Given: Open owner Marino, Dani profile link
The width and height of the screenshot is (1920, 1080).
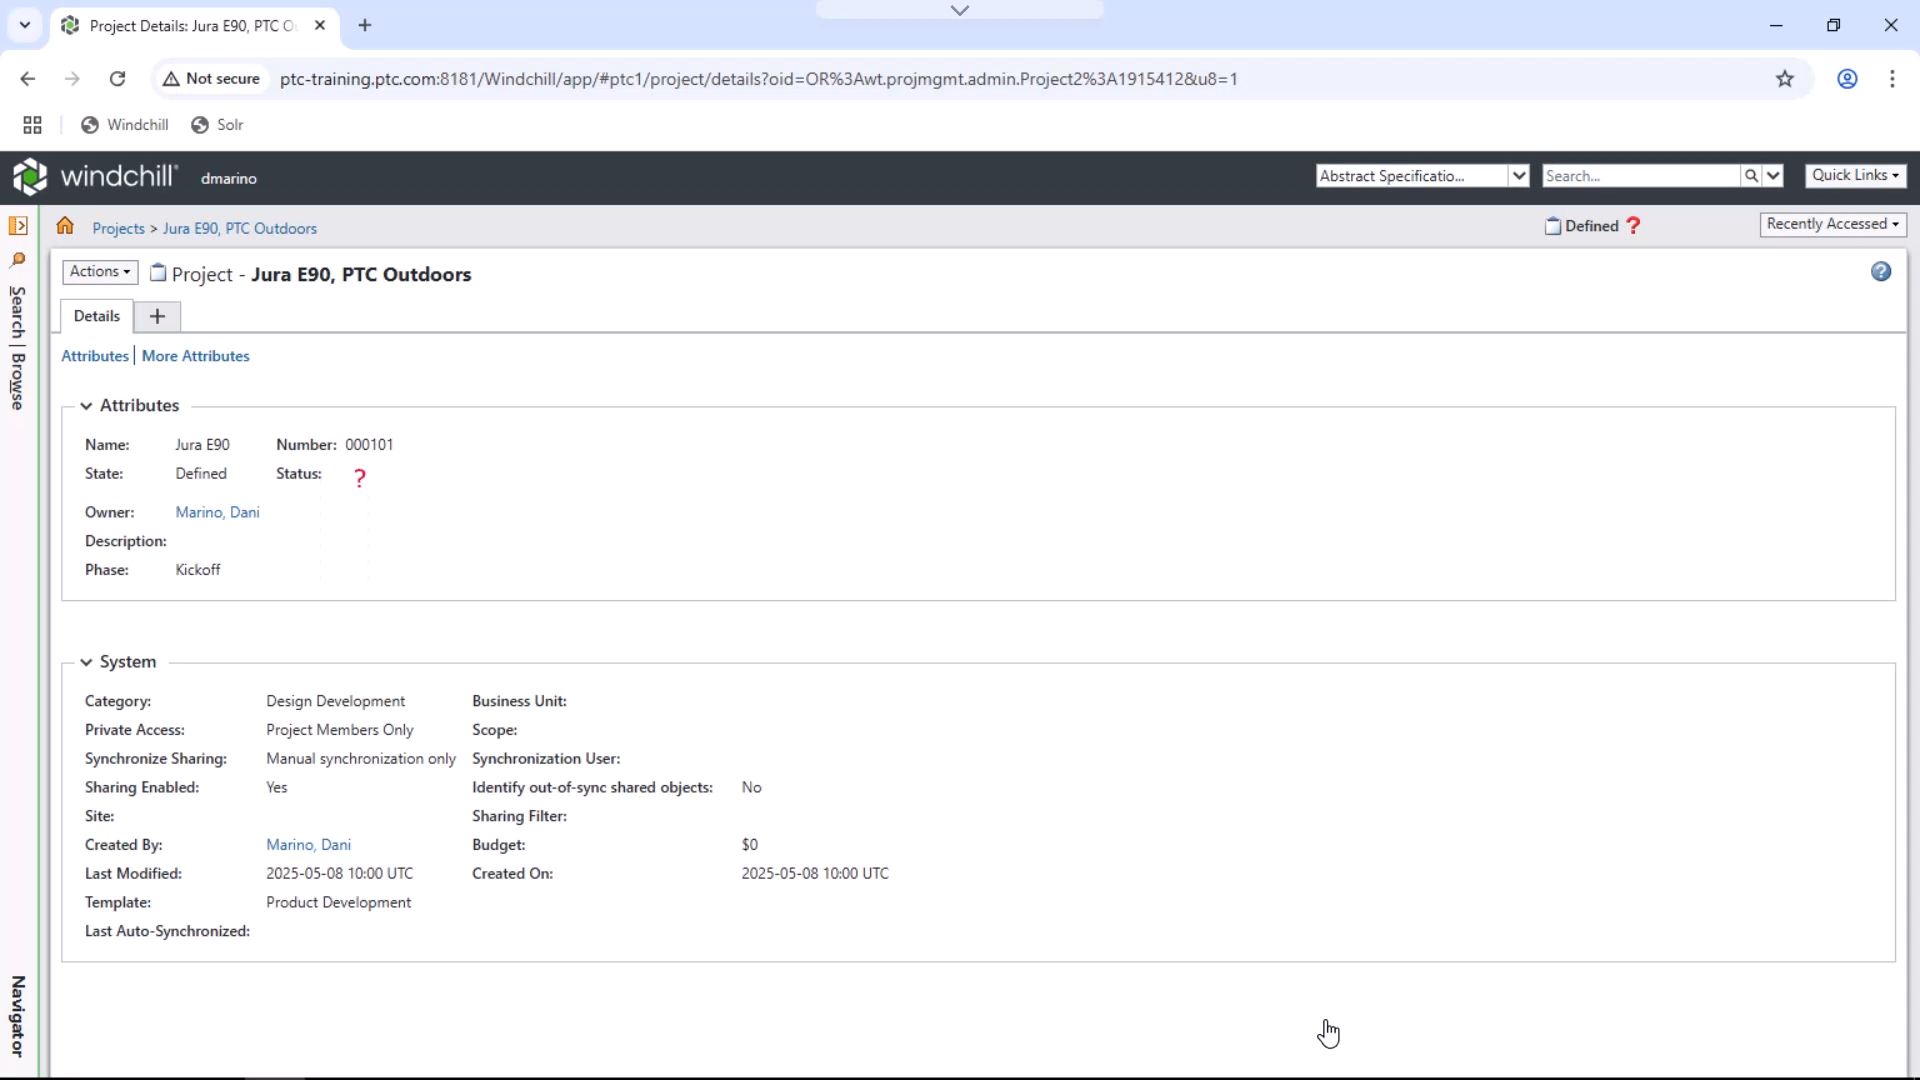Looking at the screenshot, I should (218, 513).
